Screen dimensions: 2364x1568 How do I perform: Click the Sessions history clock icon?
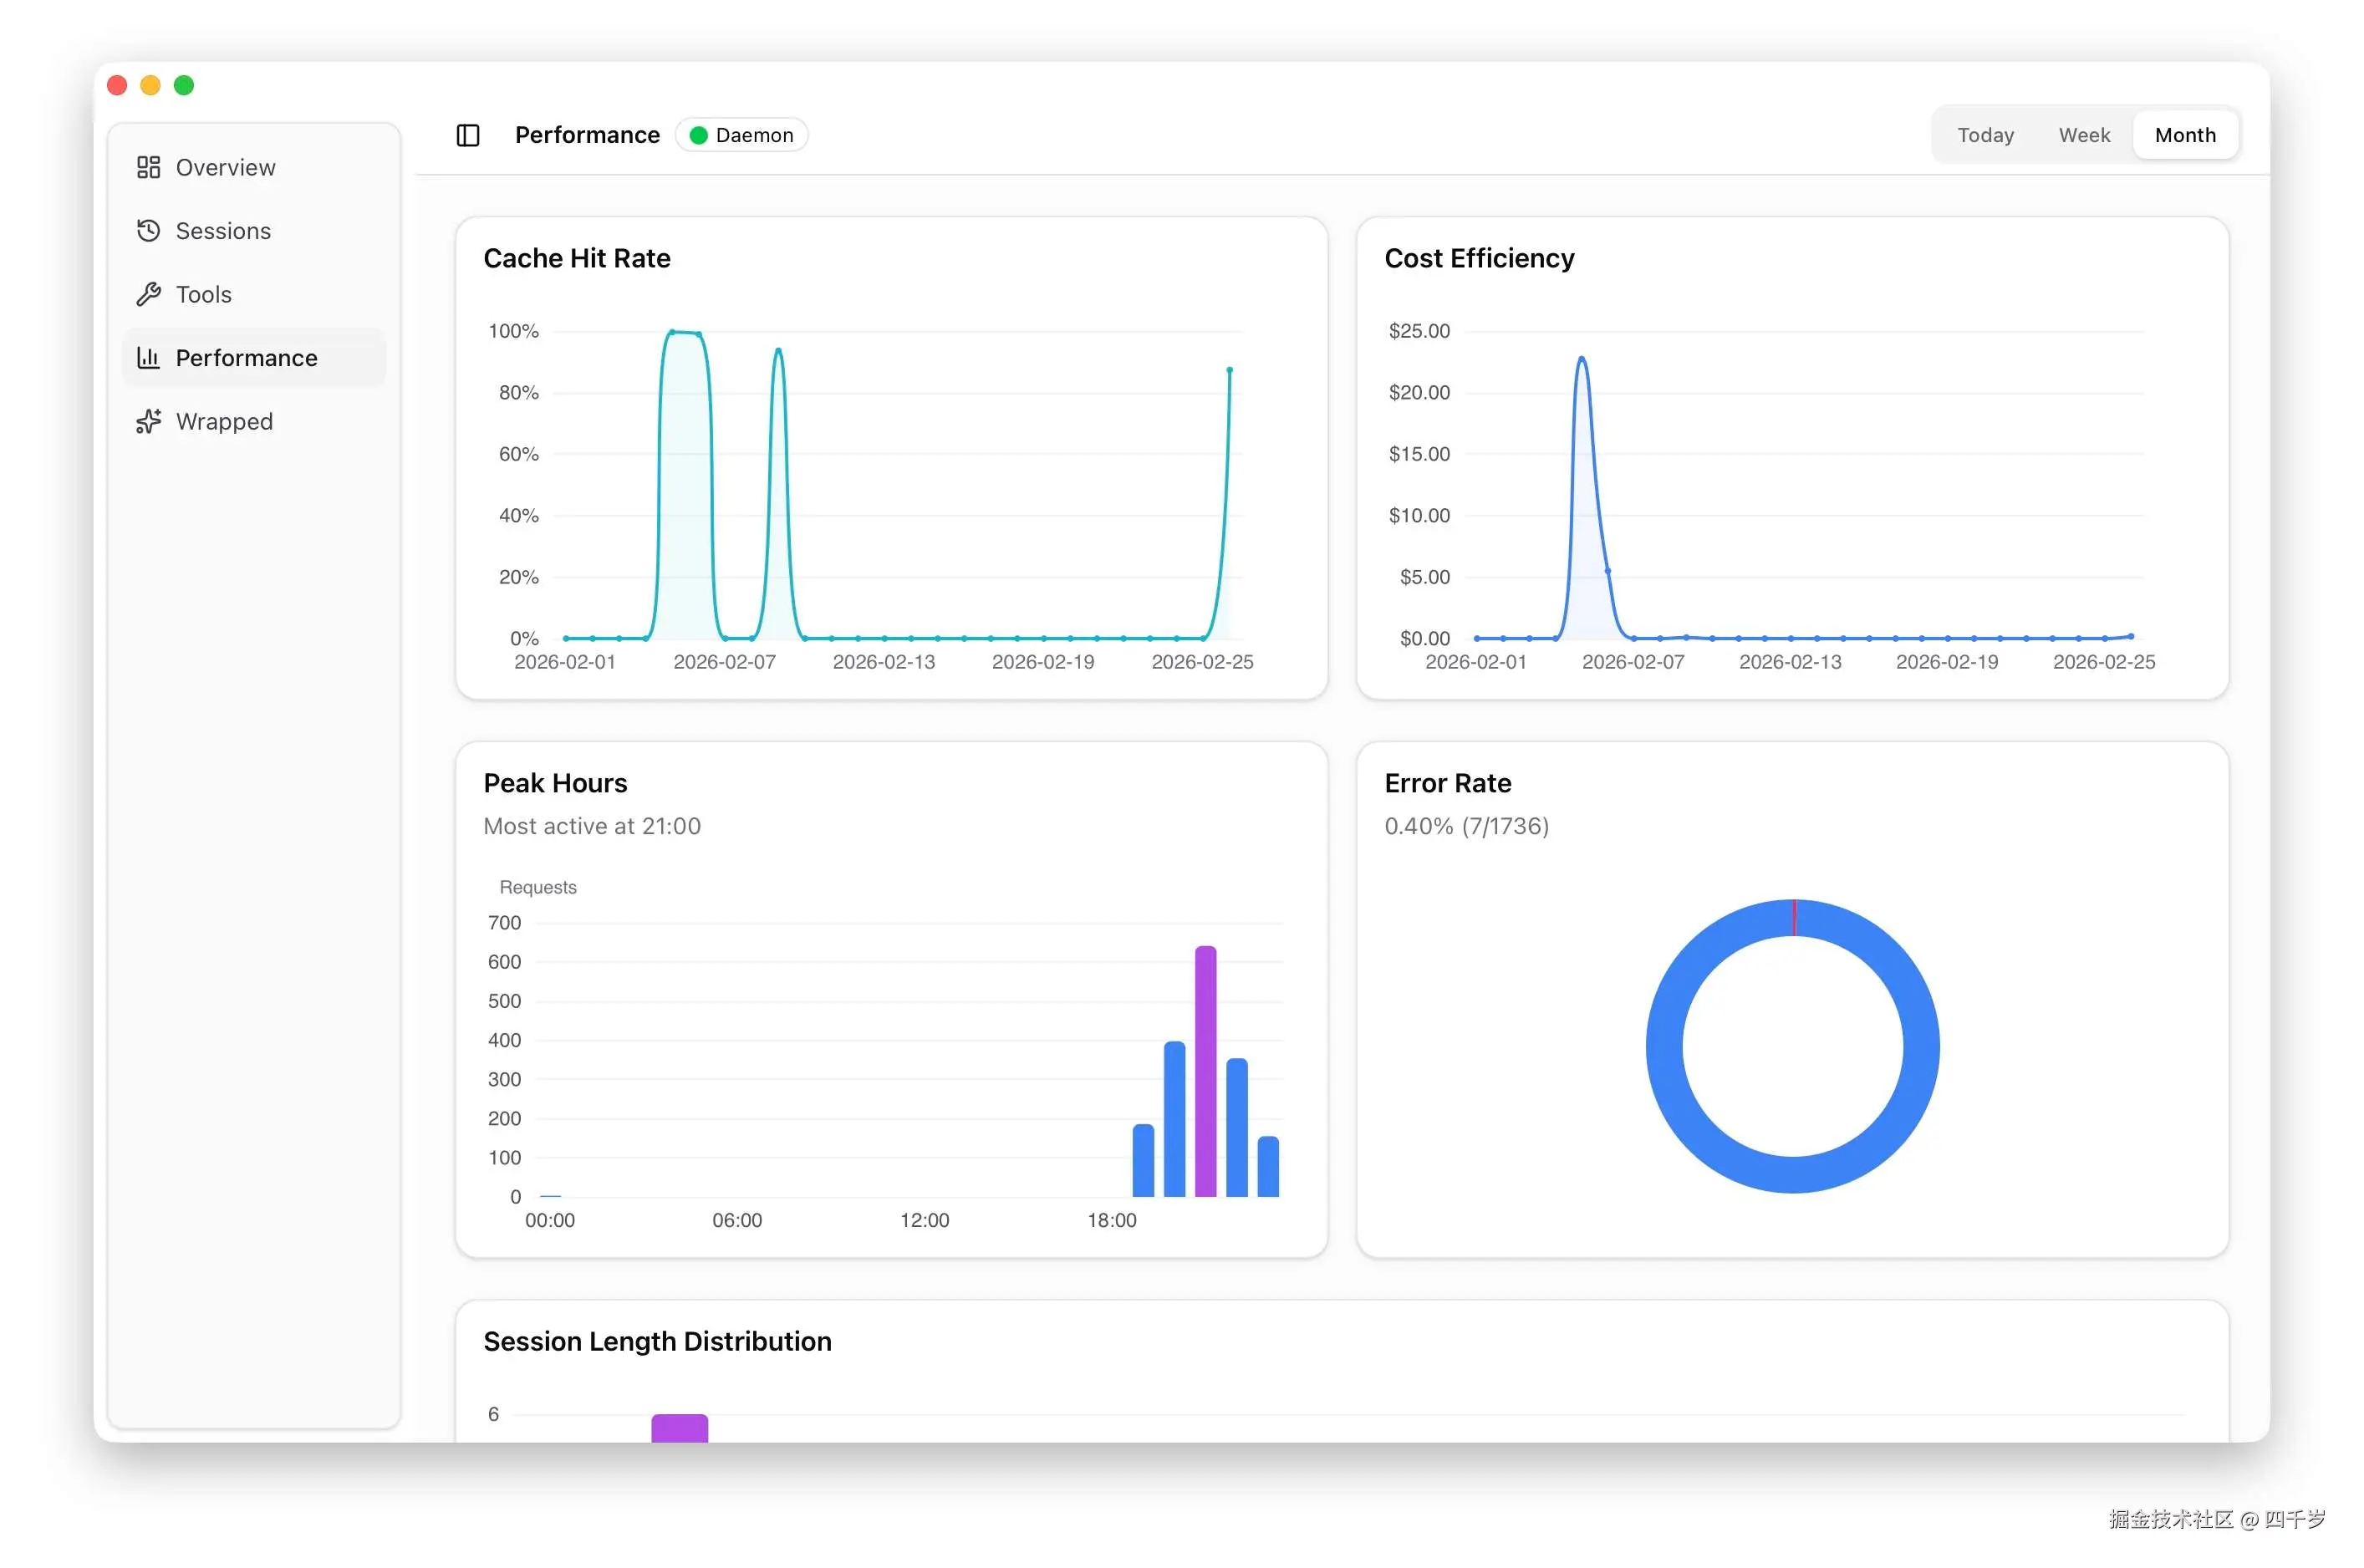[x=148, y=231]
